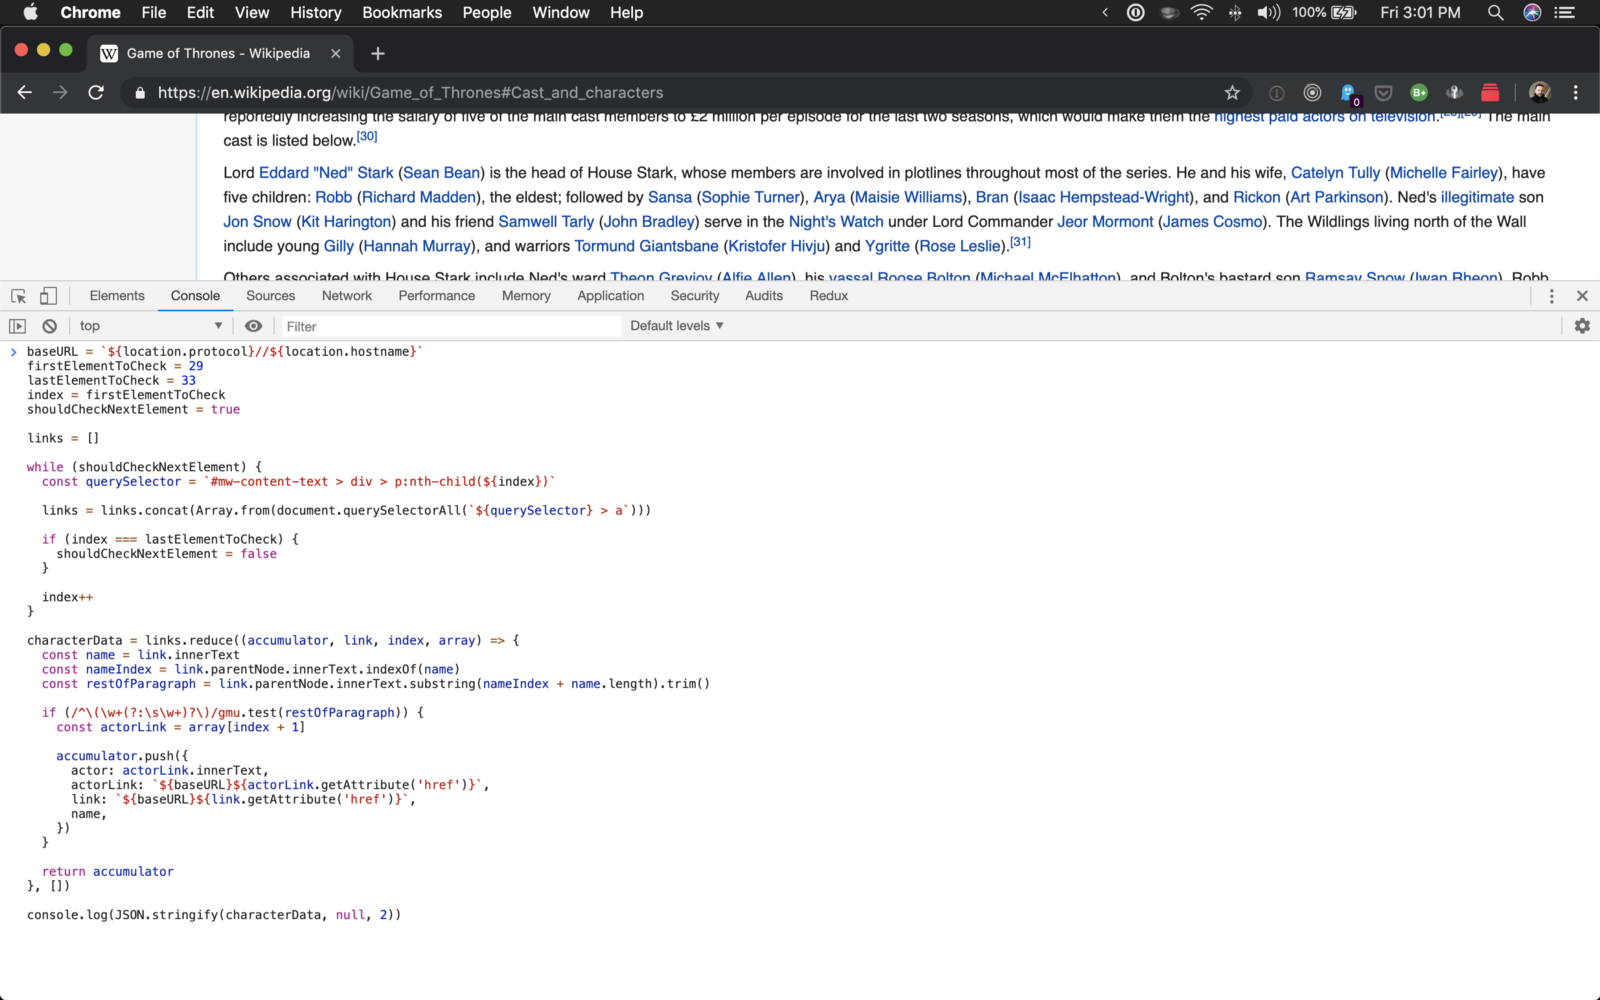Click the Samwell Tarly link
Viewport: 1600px width, 1000px height.
pyautogui.click(x=546, y=222)
